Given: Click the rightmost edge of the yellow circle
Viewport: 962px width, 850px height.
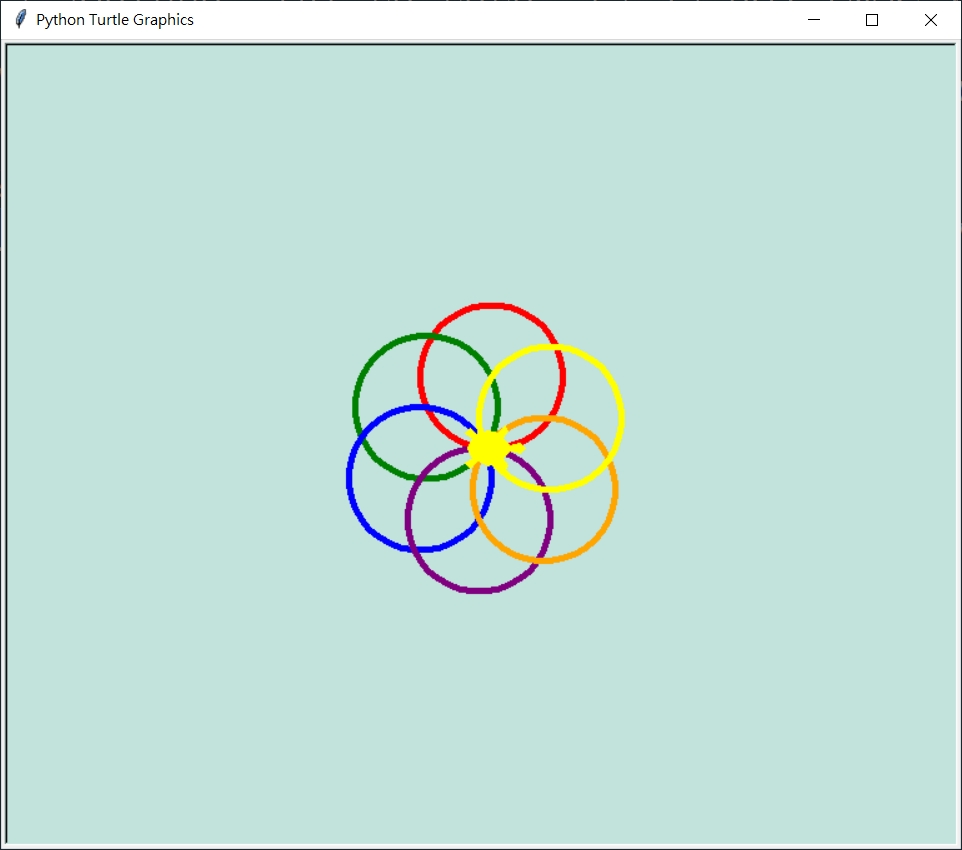Looking at the screenshot, I should click(x=622, y=417).
